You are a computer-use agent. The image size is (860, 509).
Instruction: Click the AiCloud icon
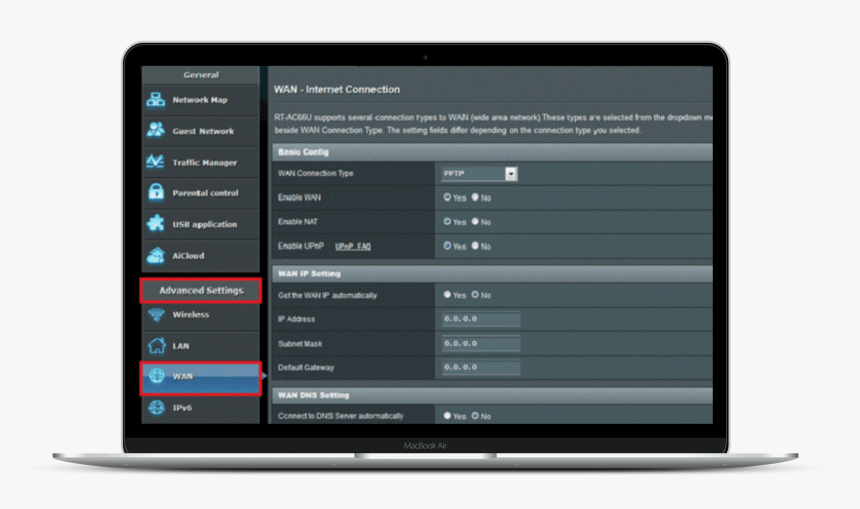tap(156, 255)
